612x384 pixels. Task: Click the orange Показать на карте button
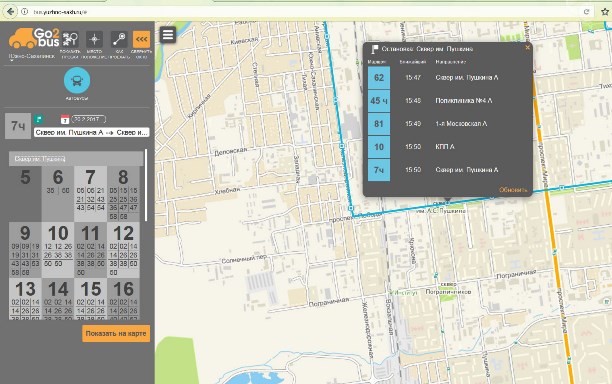116,334
